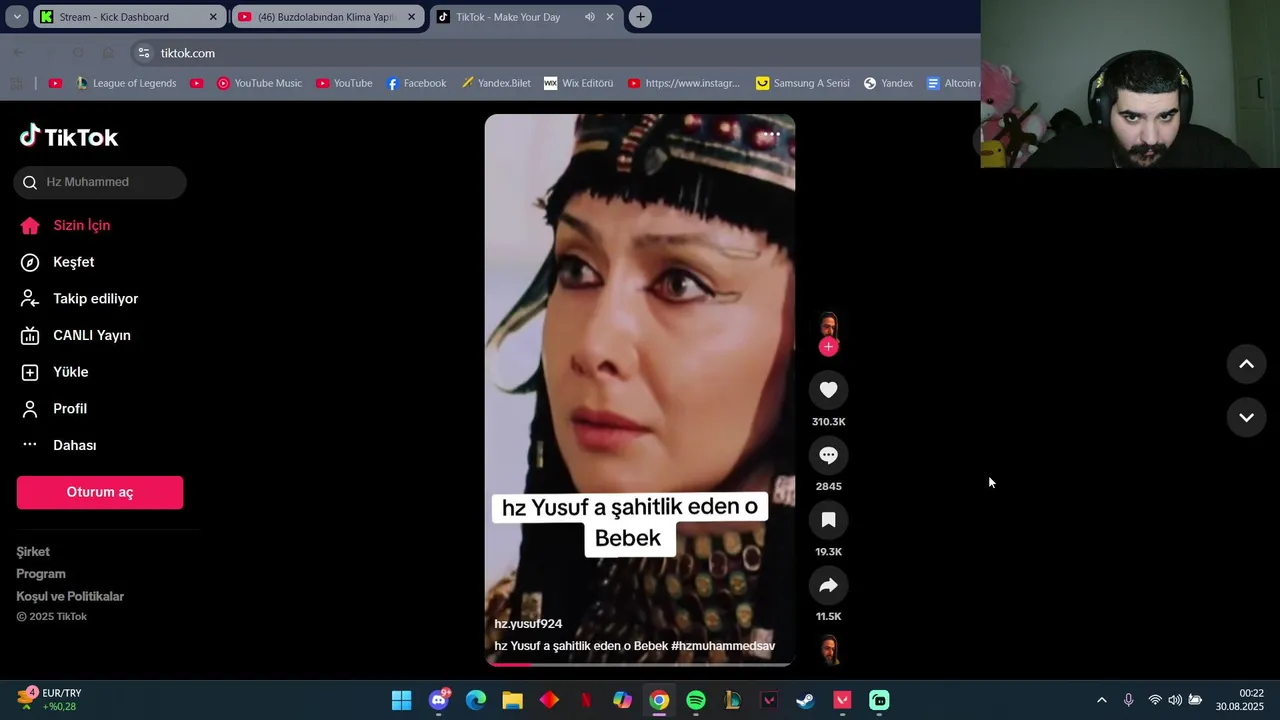Open the volume control in tray
1280x720 pixels.
tap(1175, 700)
